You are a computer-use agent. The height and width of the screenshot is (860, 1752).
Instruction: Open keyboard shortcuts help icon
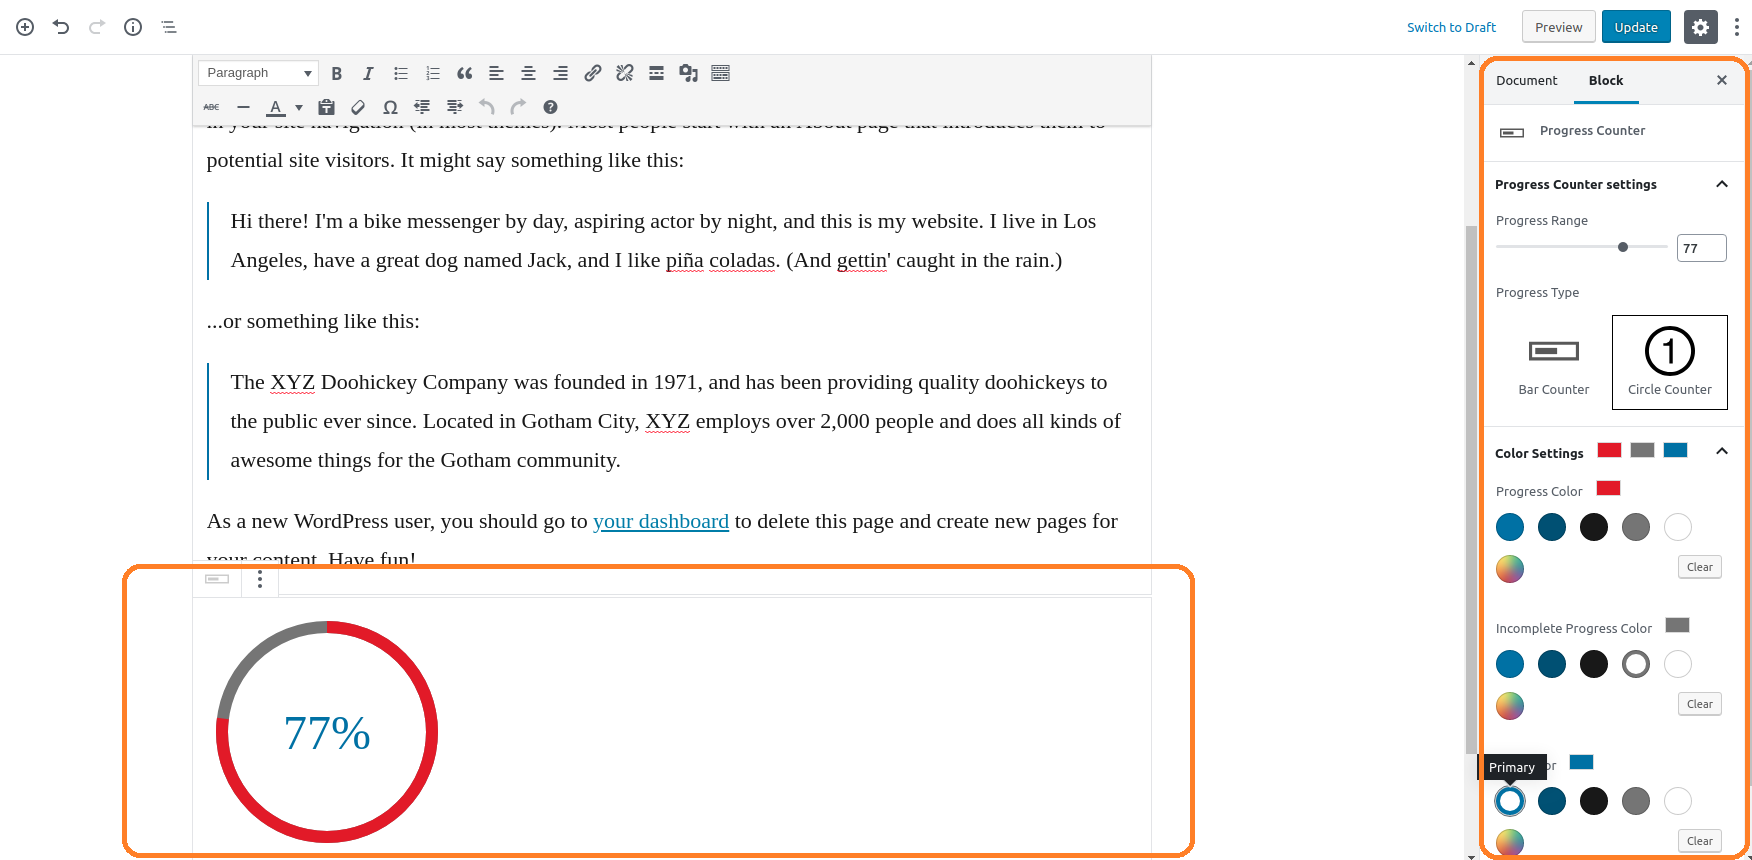point(550,107)
